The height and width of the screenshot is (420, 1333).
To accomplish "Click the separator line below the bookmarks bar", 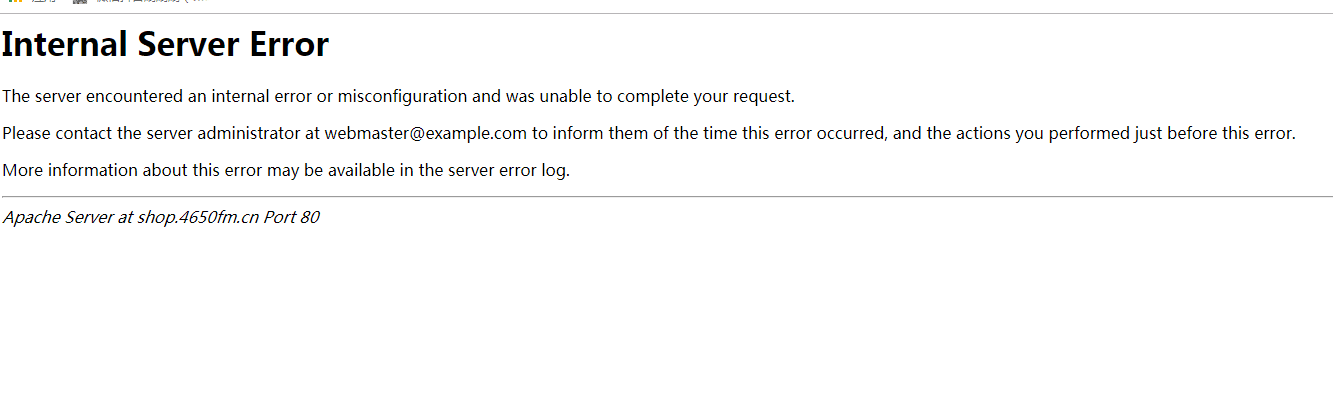I will [666, 13].
